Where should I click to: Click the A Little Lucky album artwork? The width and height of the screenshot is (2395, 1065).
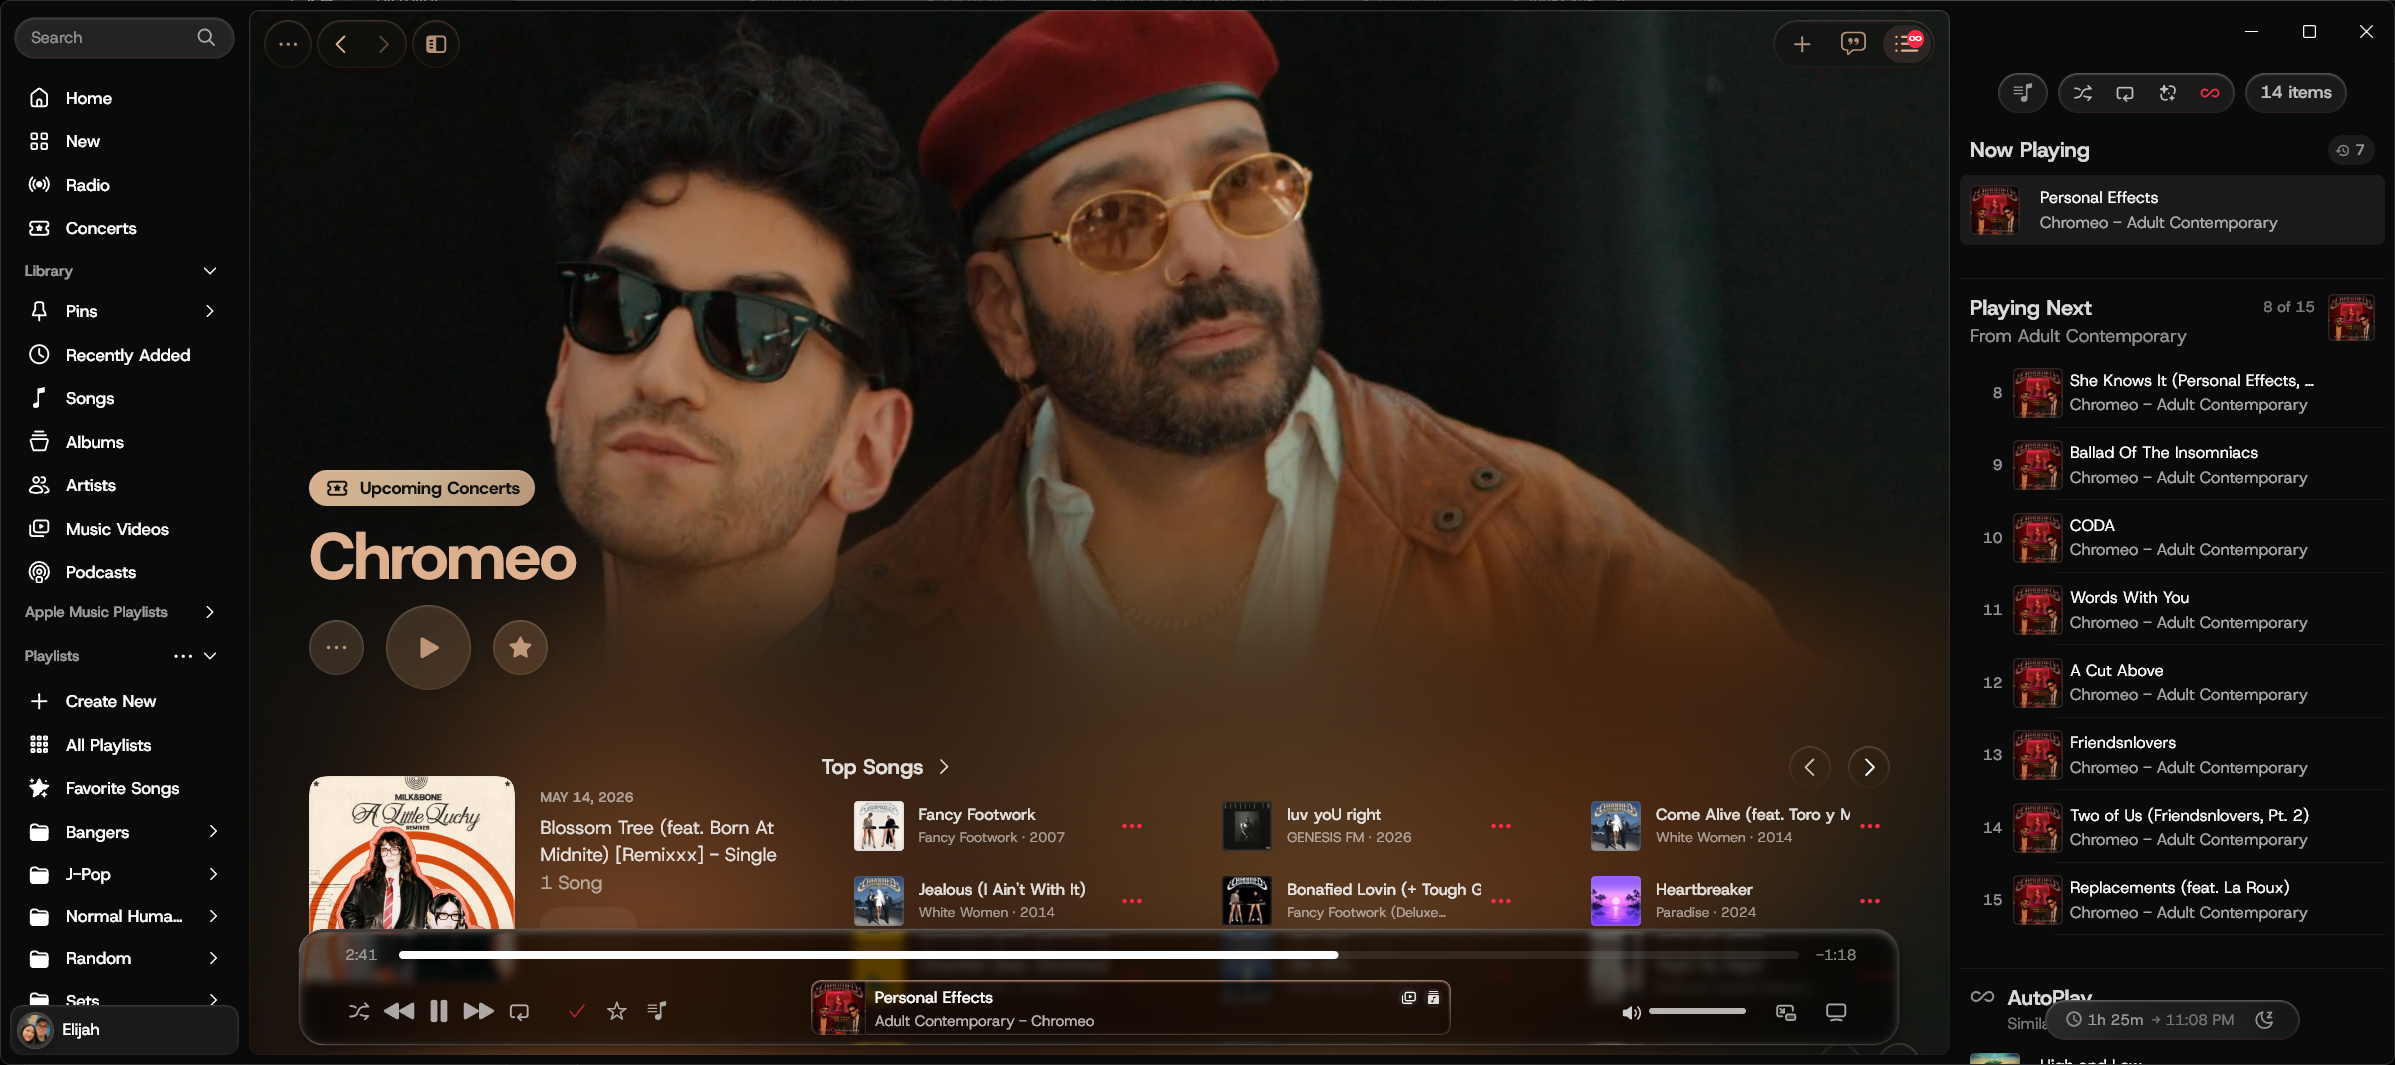click(x=412, y=853)
